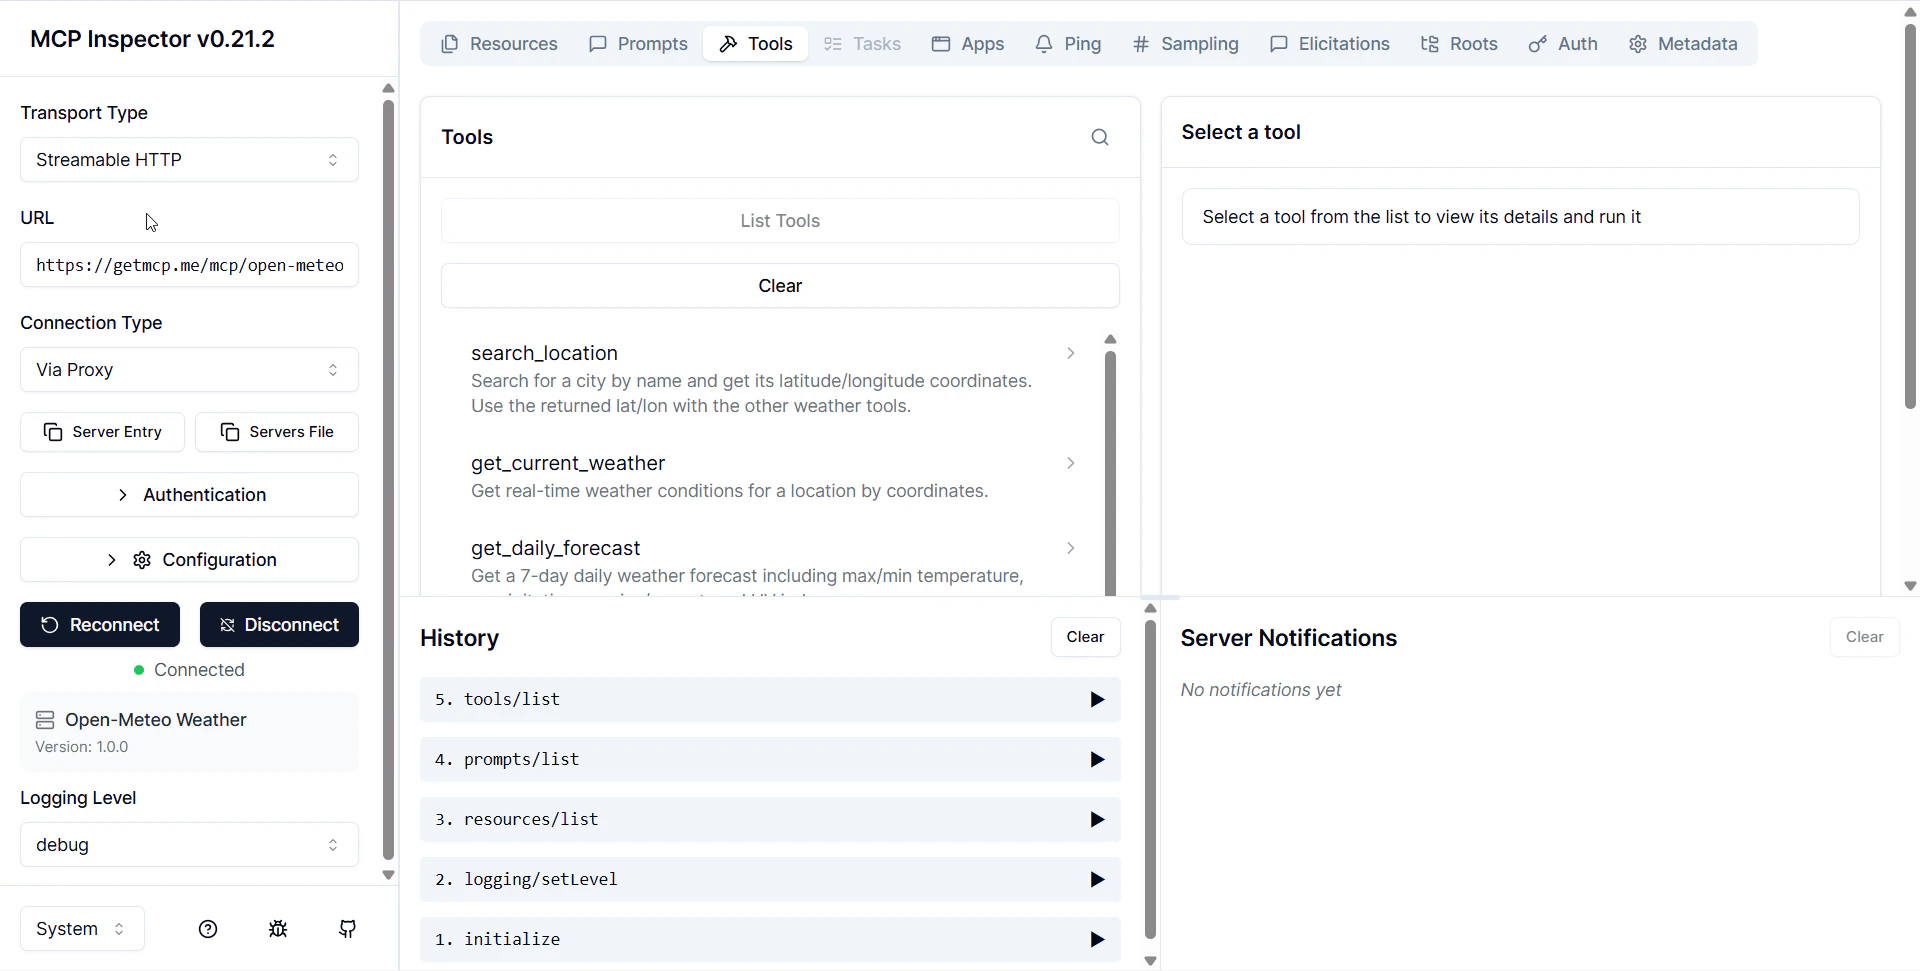Image resolution: width=1920 pixels, height=971 pixels.
Task: Expand history entry 2. logging/setLevel
Action: tap(770, 880)
